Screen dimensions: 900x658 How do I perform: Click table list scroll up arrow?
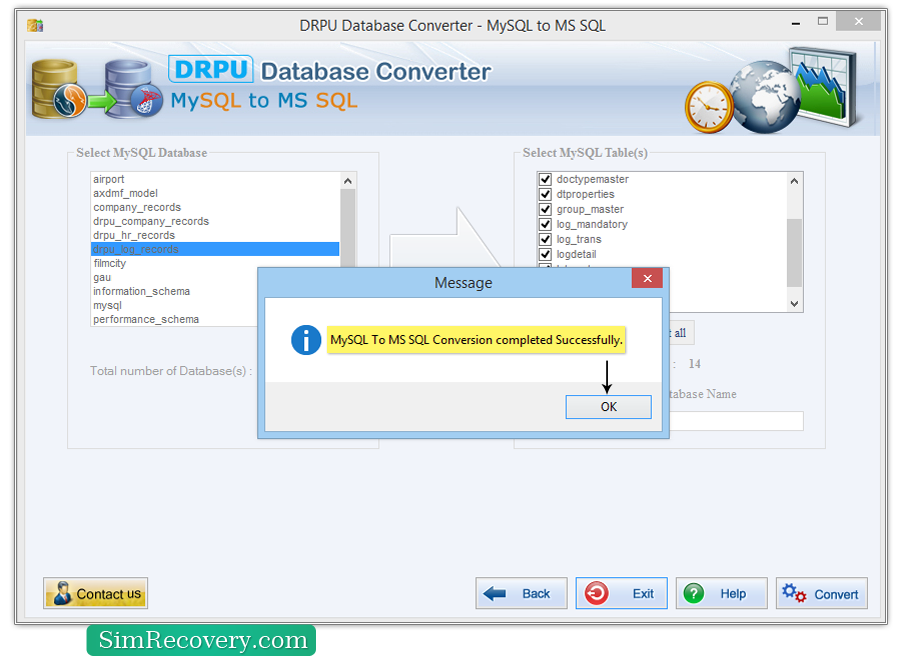tap(794, 181)
